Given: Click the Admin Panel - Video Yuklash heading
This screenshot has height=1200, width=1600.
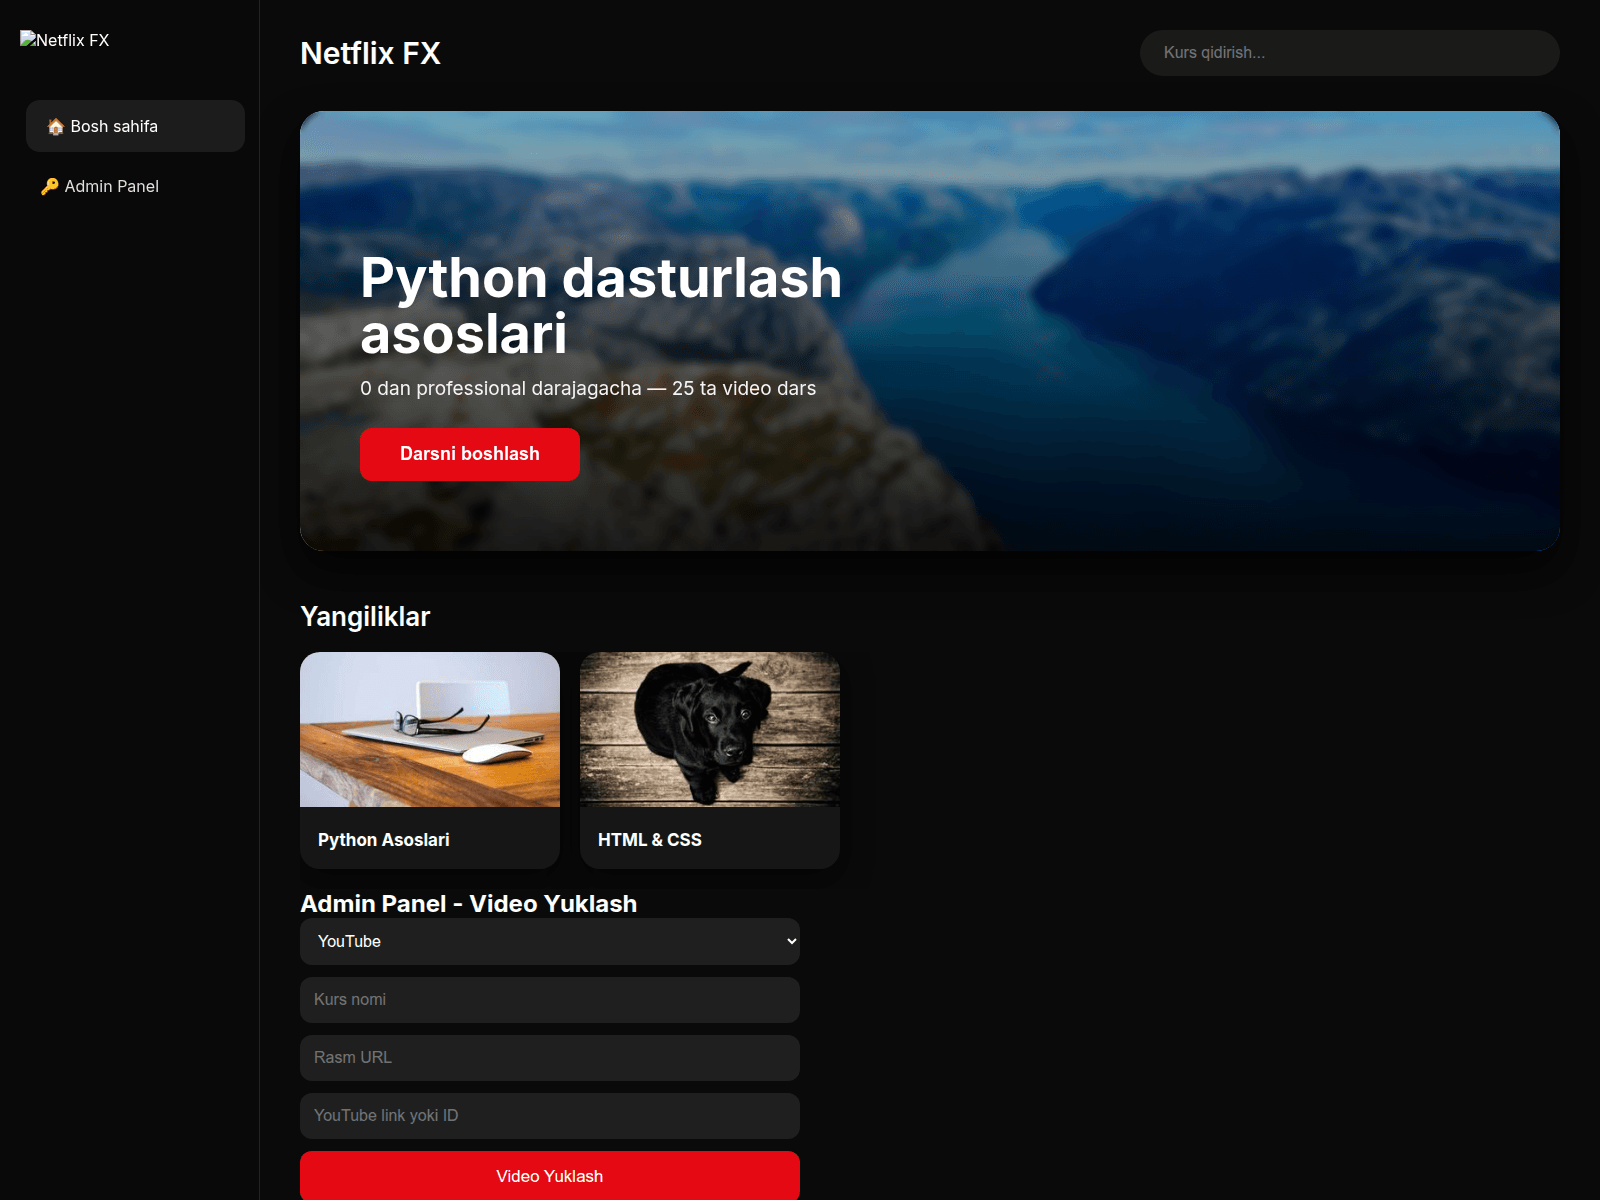Looking at the screenshot, I should [x=469, y=903].
